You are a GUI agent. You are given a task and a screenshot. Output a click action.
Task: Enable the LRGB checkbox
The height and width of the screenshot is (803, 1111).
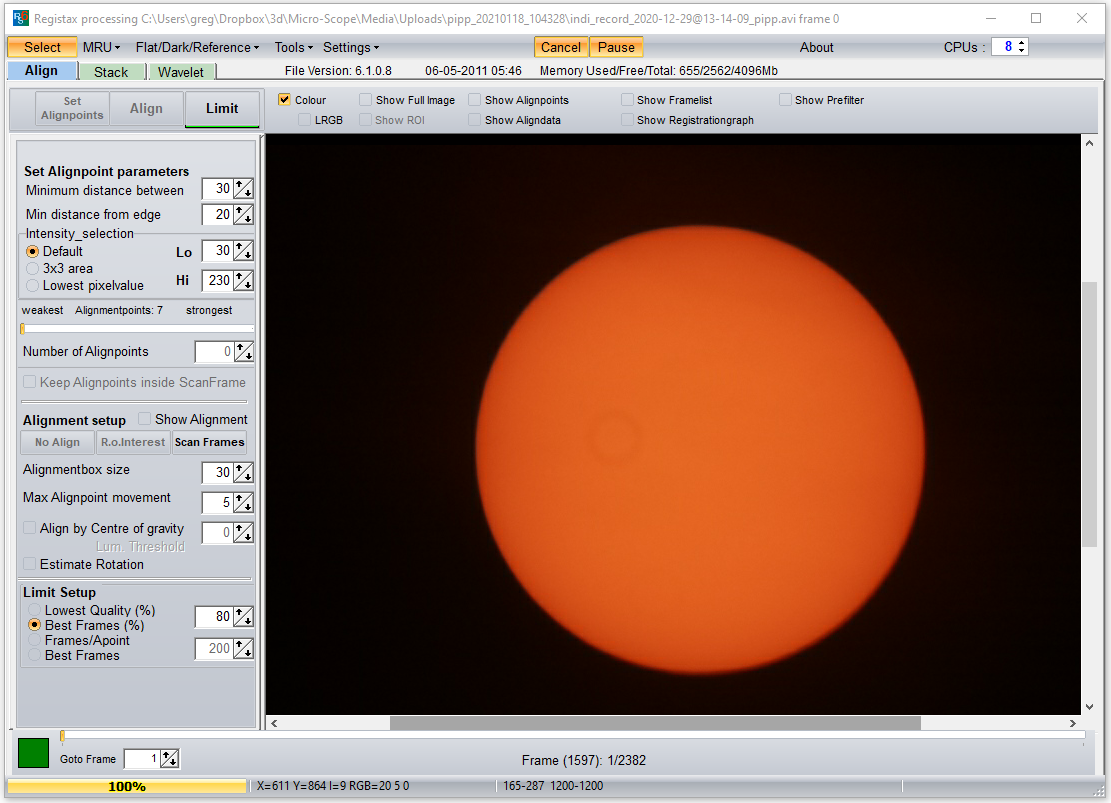(x=304, y=120)
